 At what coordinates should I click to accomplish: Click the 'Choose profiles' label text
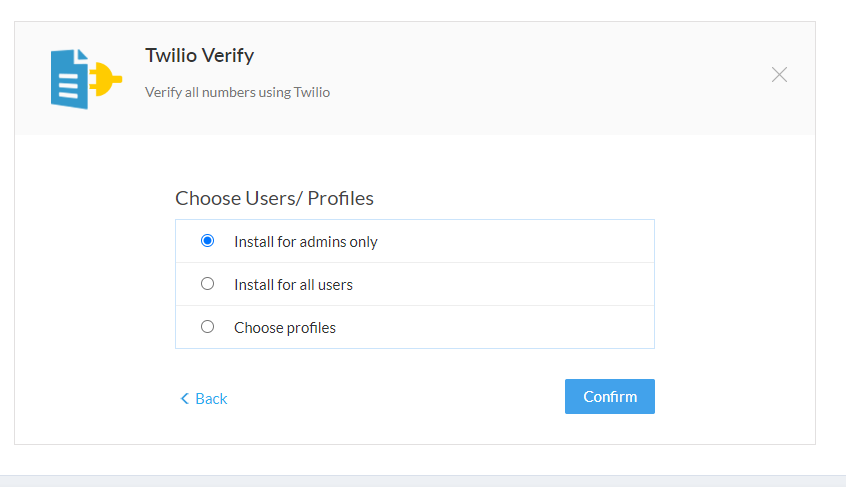(x=285, y=328)
